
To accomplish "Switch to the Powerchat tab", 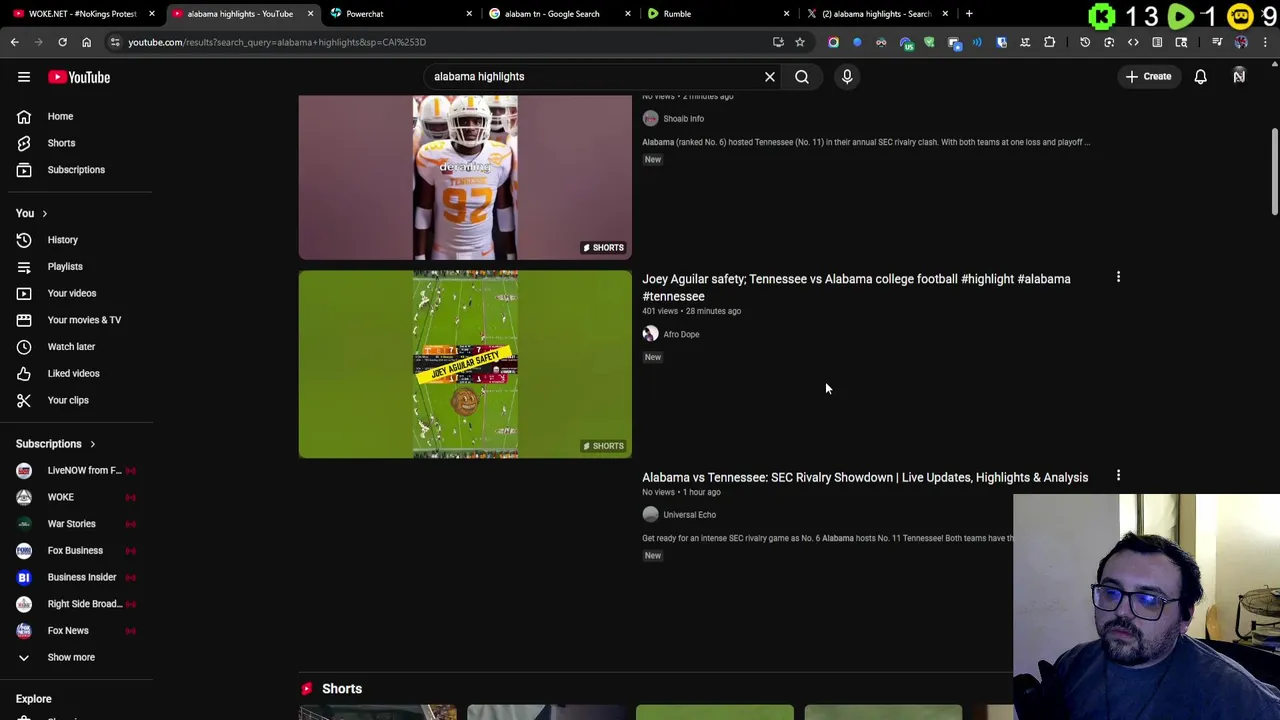I will coord(400,14).
